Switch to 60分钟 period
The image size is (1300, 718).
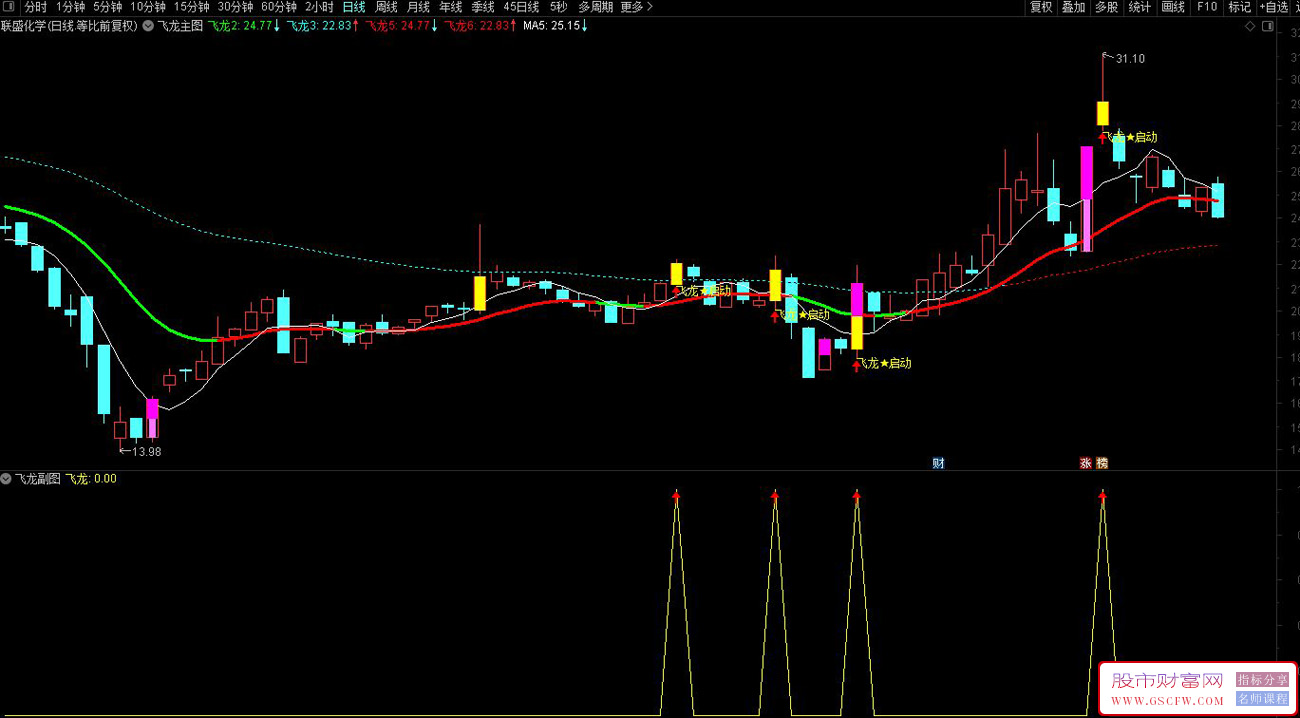279,7
